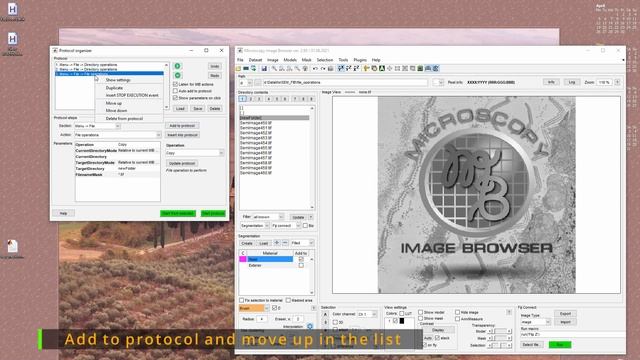Viewport: 640px width, 360px height.
Task: Open the Dataset menu in MIB
Action: click(255, 60)
